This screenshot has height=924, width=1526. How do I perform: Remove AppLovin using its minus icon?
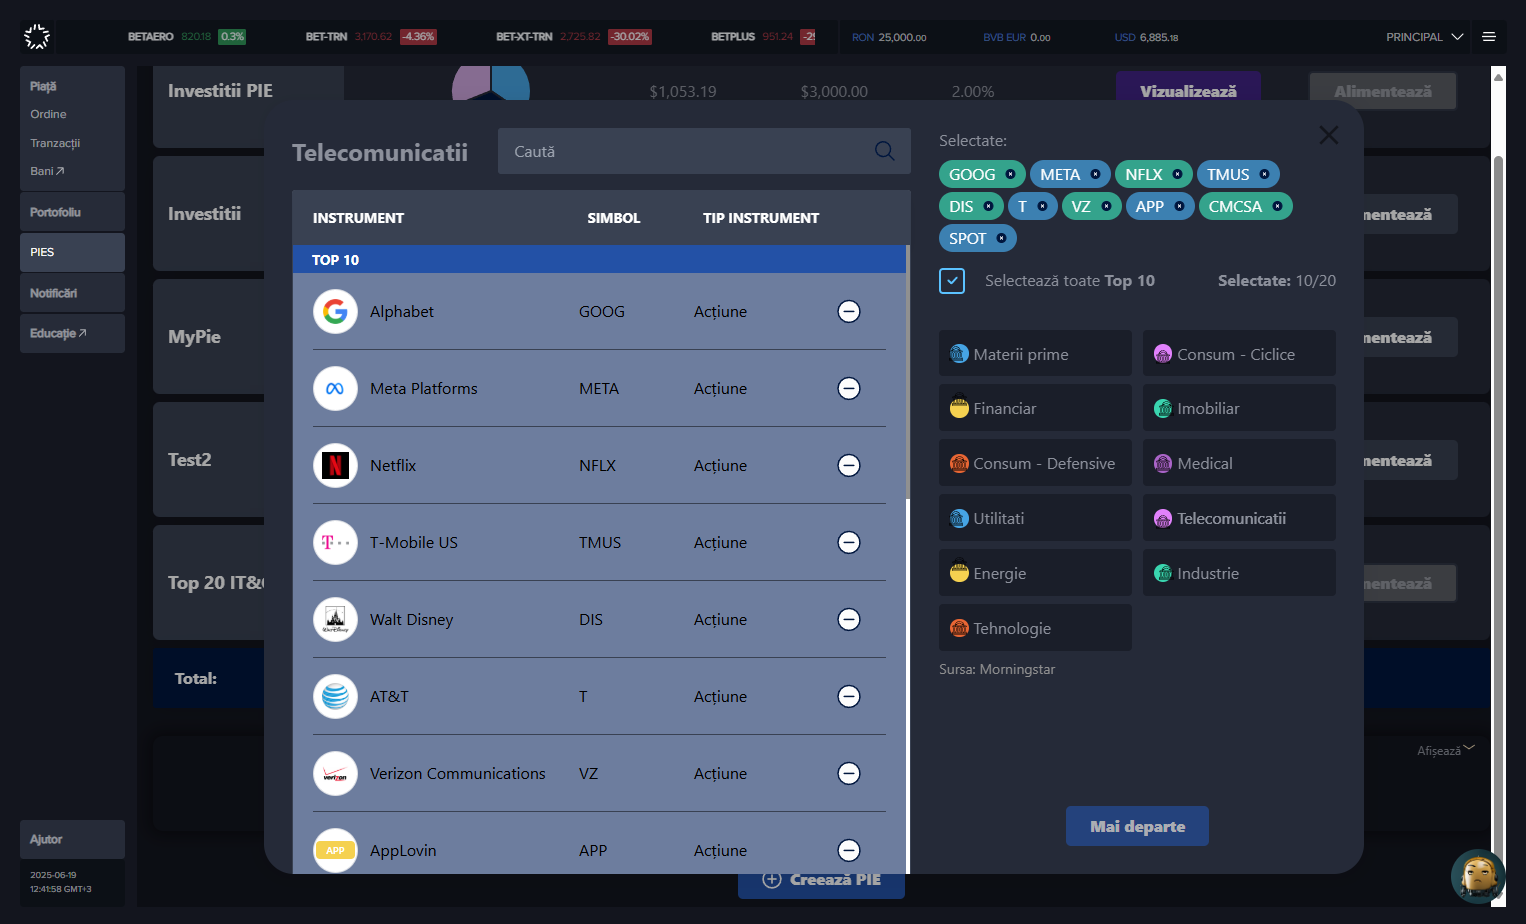[849, 851]
